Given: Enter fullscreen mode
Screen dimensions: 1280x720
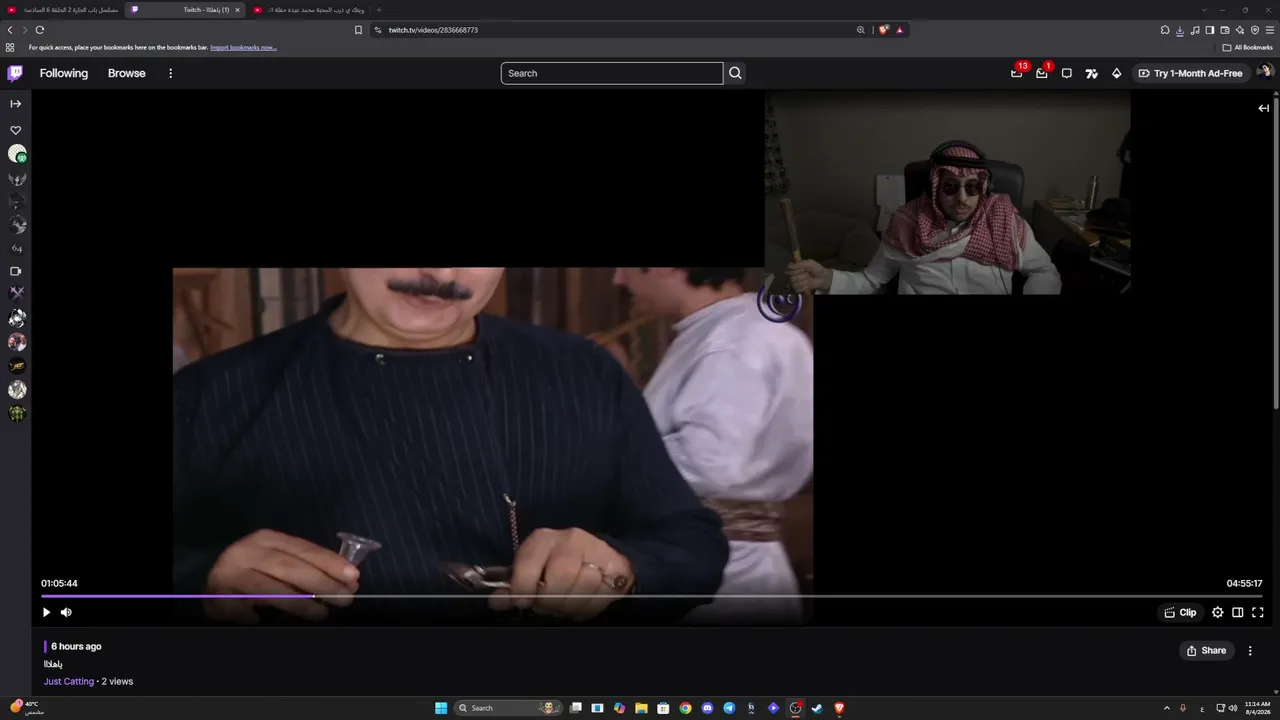Looking at the screenshot, I should (x=1258, y=612).
